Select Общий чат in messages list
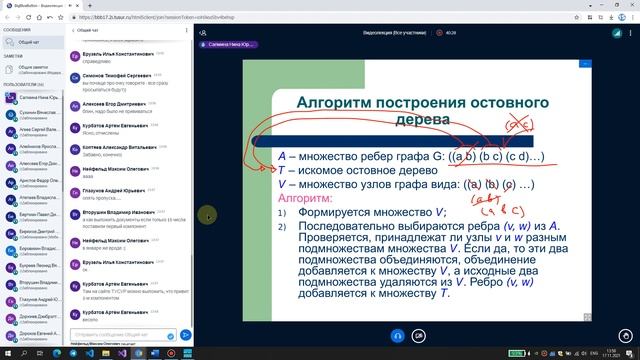 (x=33, y=42)
